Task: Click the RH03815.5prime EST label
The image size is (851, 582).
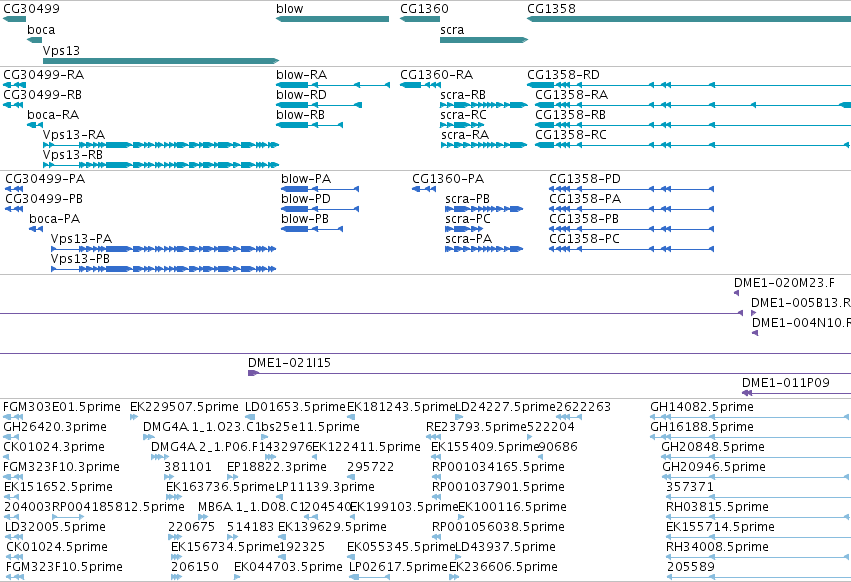Action: tap(717, 507)
